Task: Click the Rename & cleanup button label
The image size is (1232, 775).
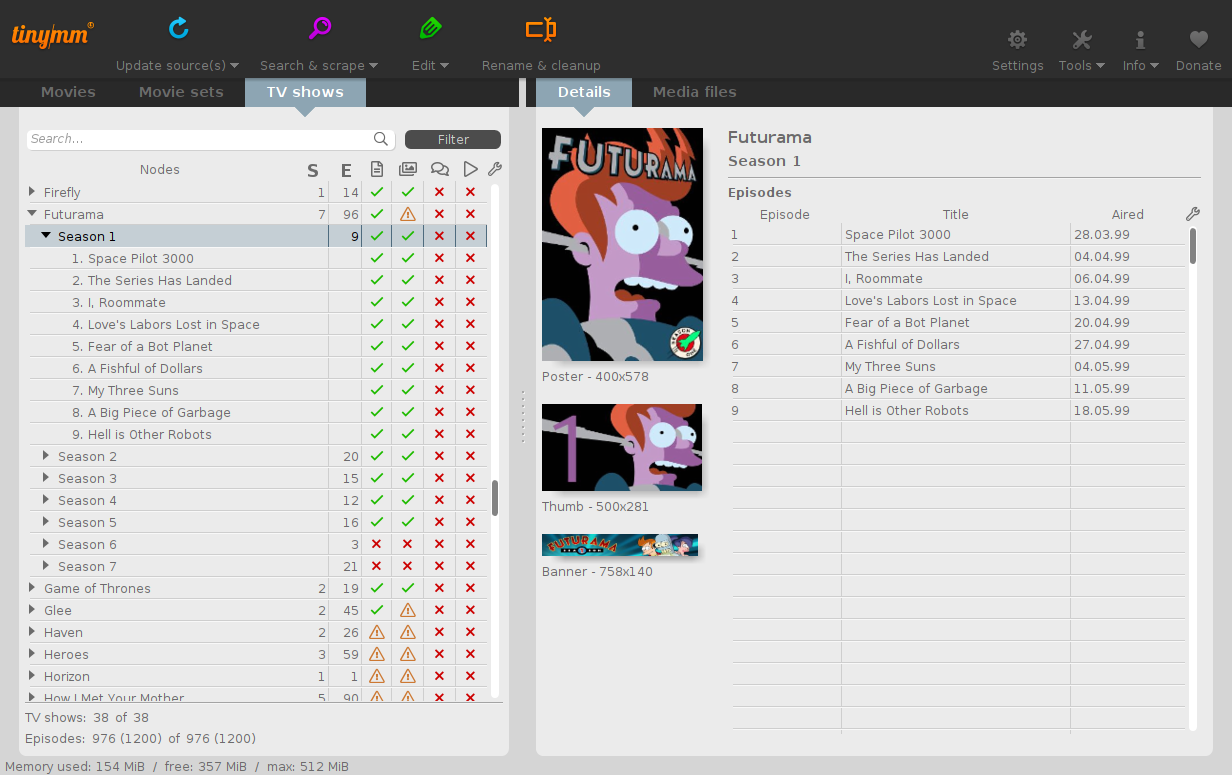Action: (x=541, y=65)
